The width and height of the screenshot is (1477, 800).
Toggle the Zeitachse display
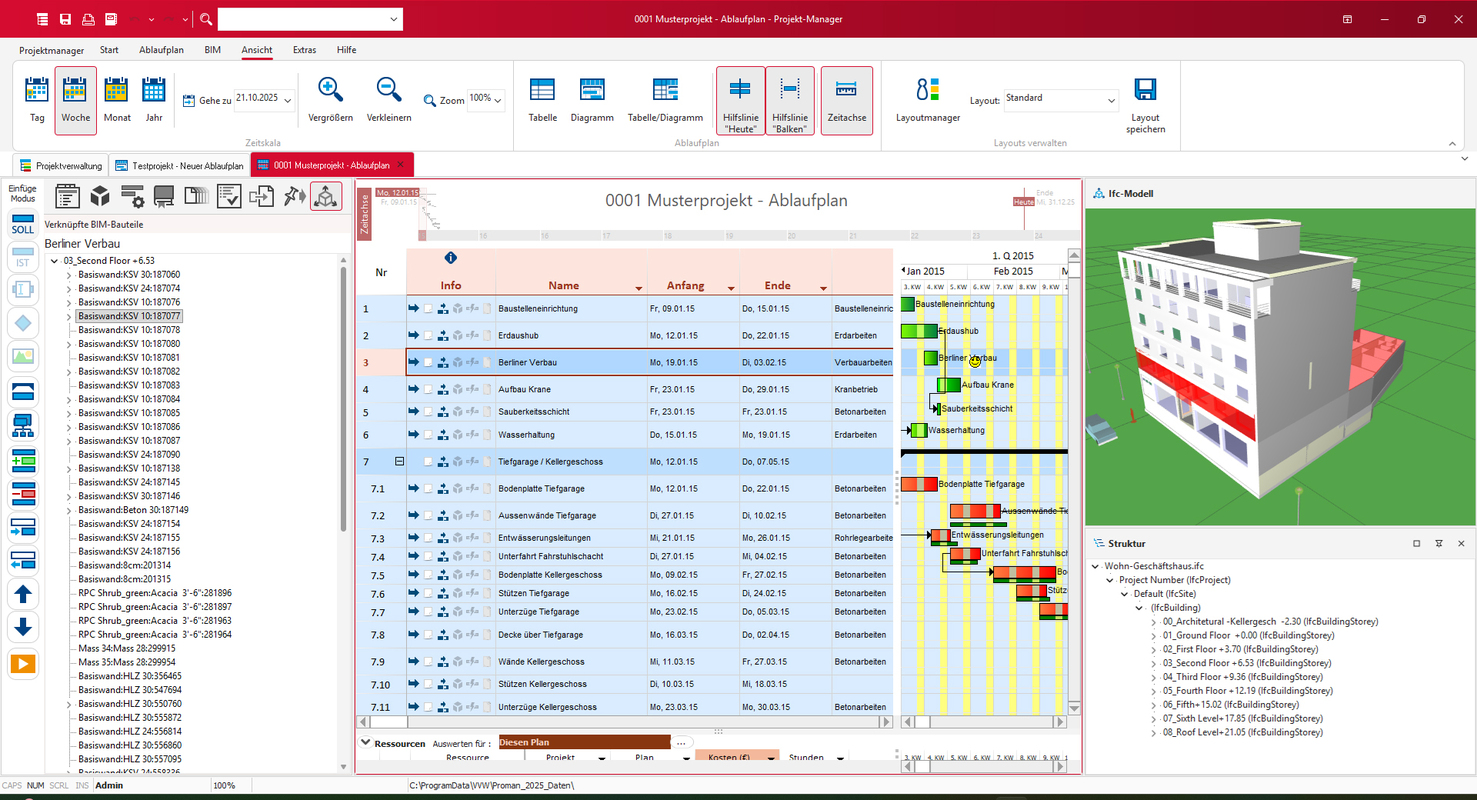tap(846, 98)
